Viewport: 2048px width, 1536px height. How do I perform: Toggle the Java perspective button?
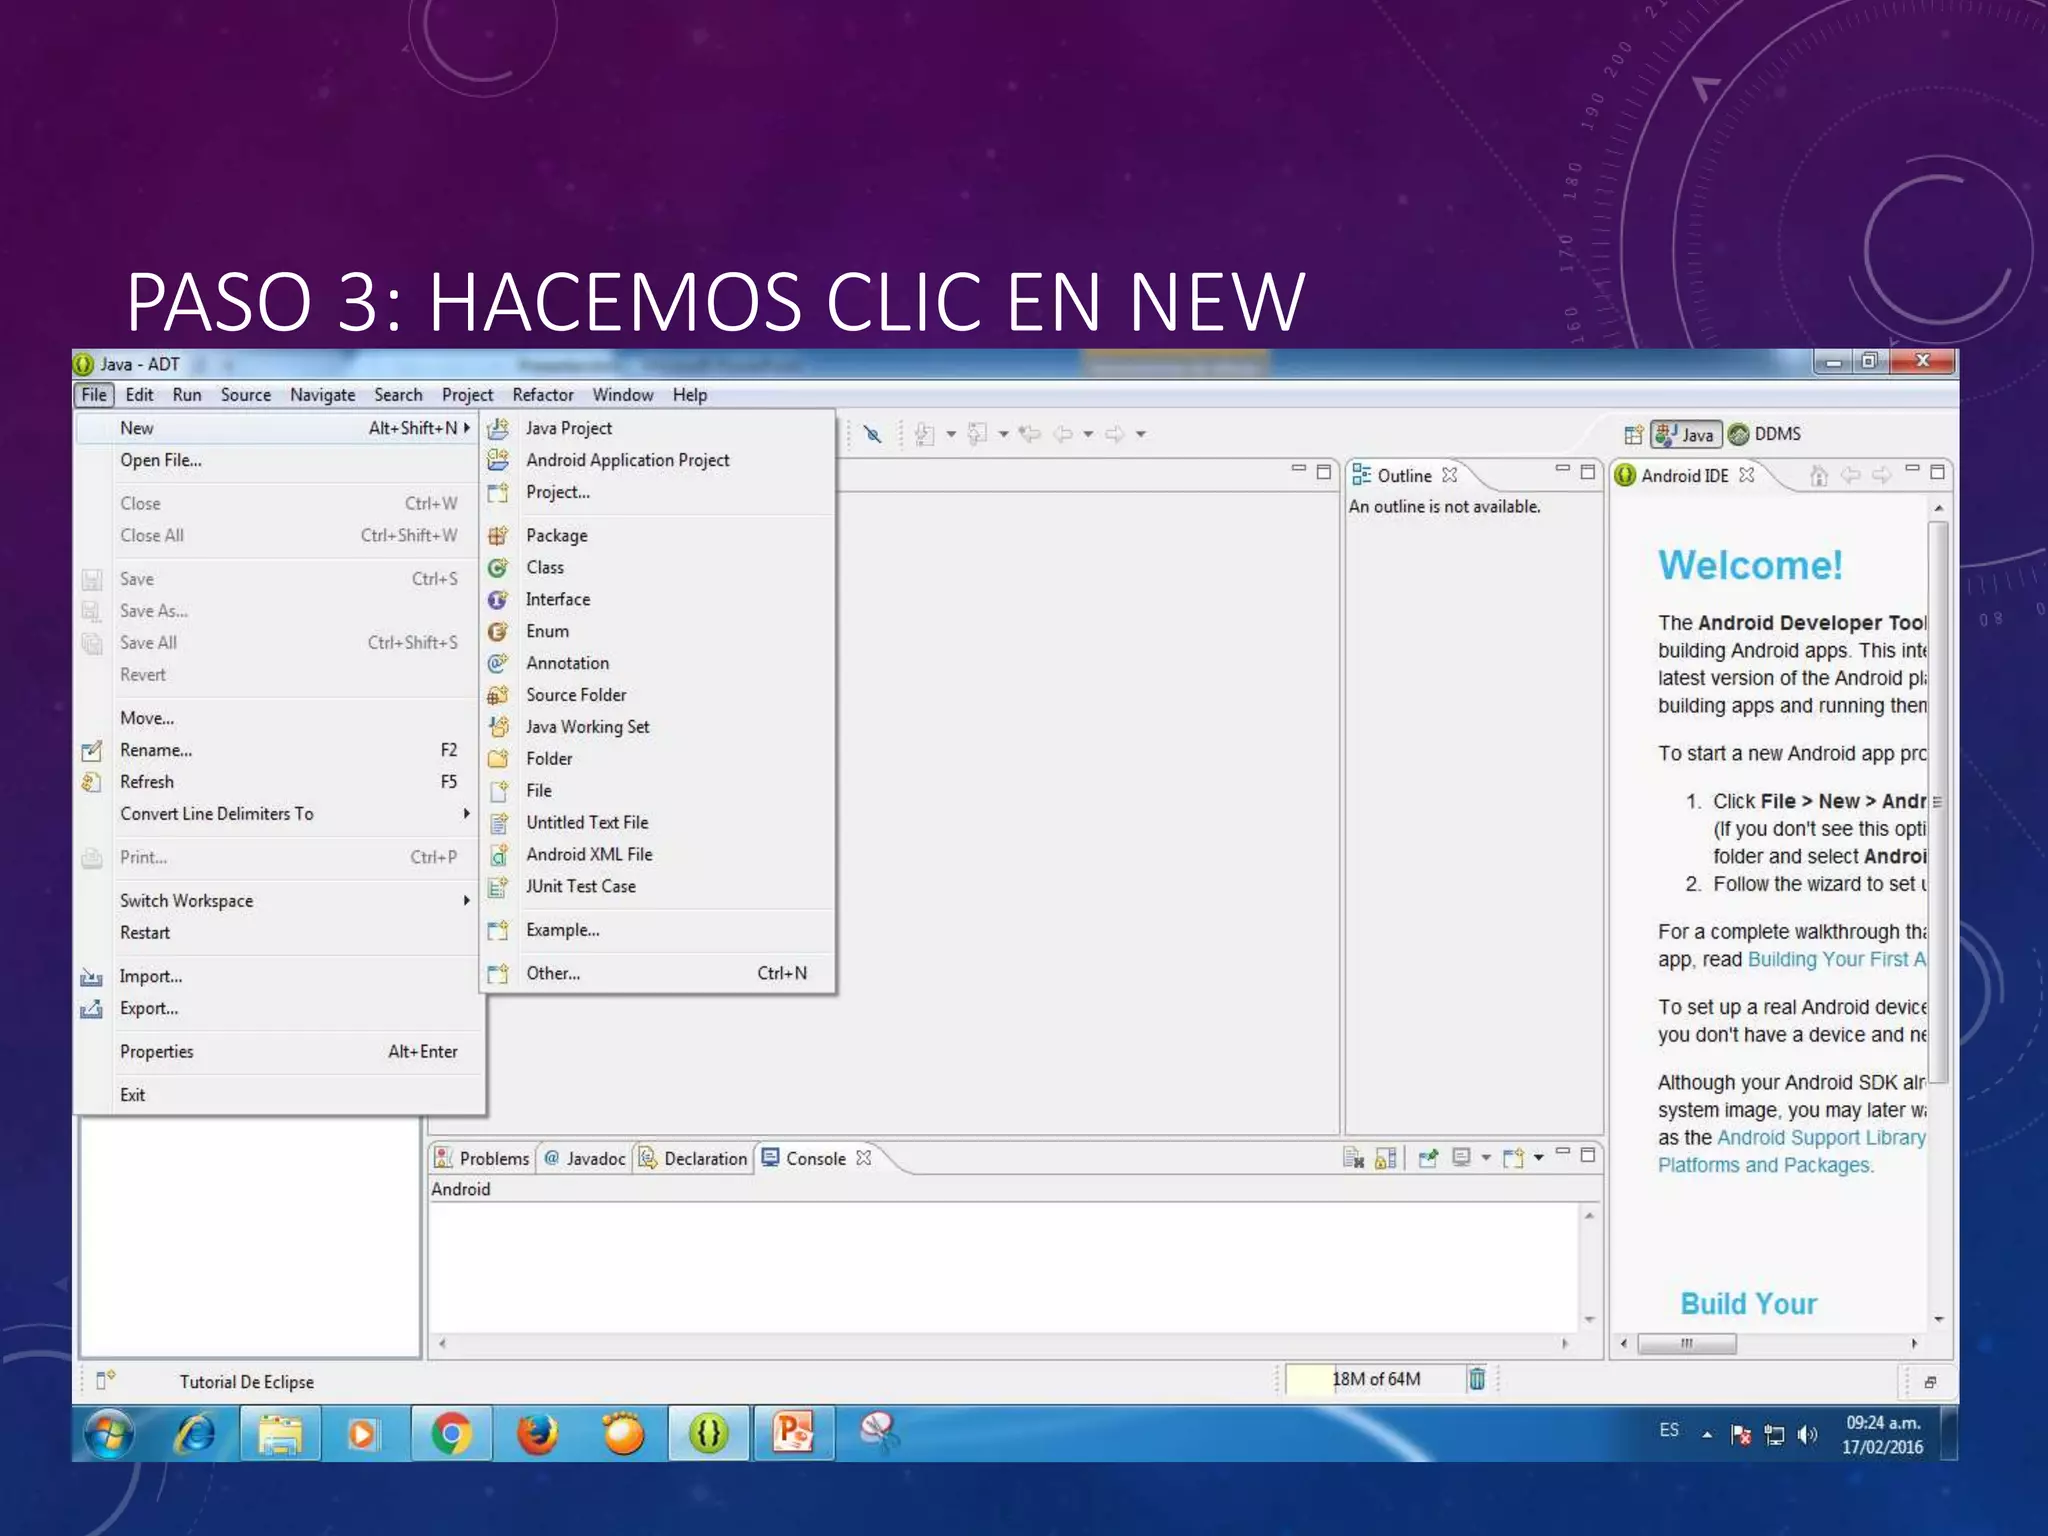tap(1686, 434)
